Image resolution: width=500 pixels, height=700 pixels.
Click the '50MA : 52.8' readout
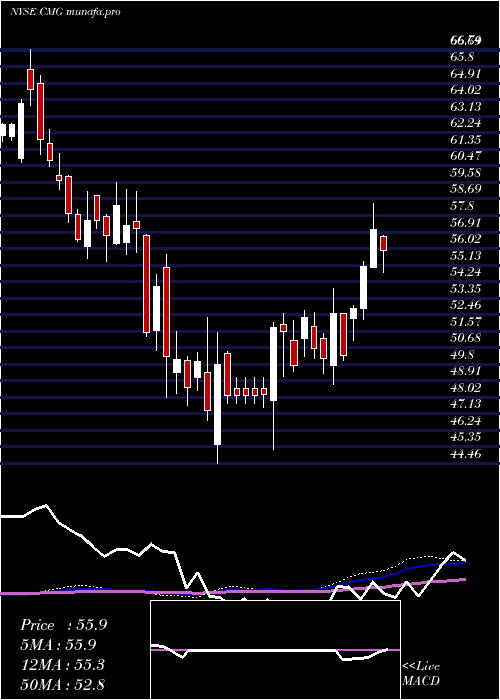coord(62,684)
